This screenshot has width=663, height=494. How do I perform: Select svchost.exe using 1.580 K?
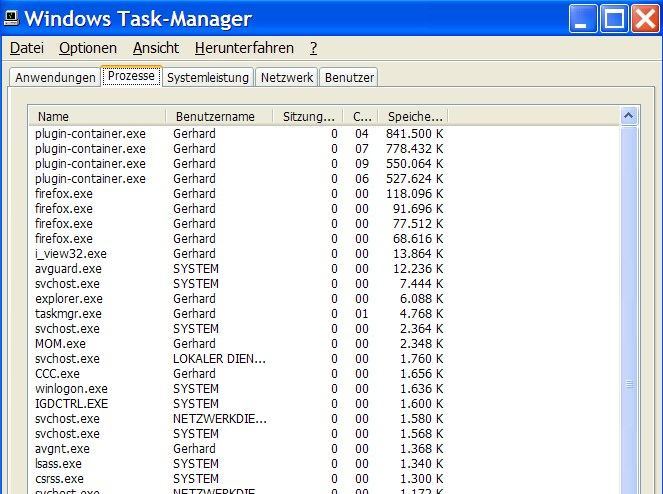(239, 419)
